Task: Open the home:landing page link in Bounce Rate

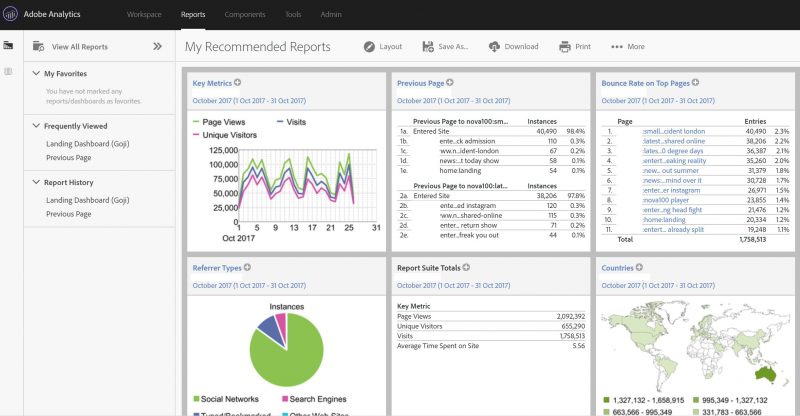Action: click(x=664, y=219)
